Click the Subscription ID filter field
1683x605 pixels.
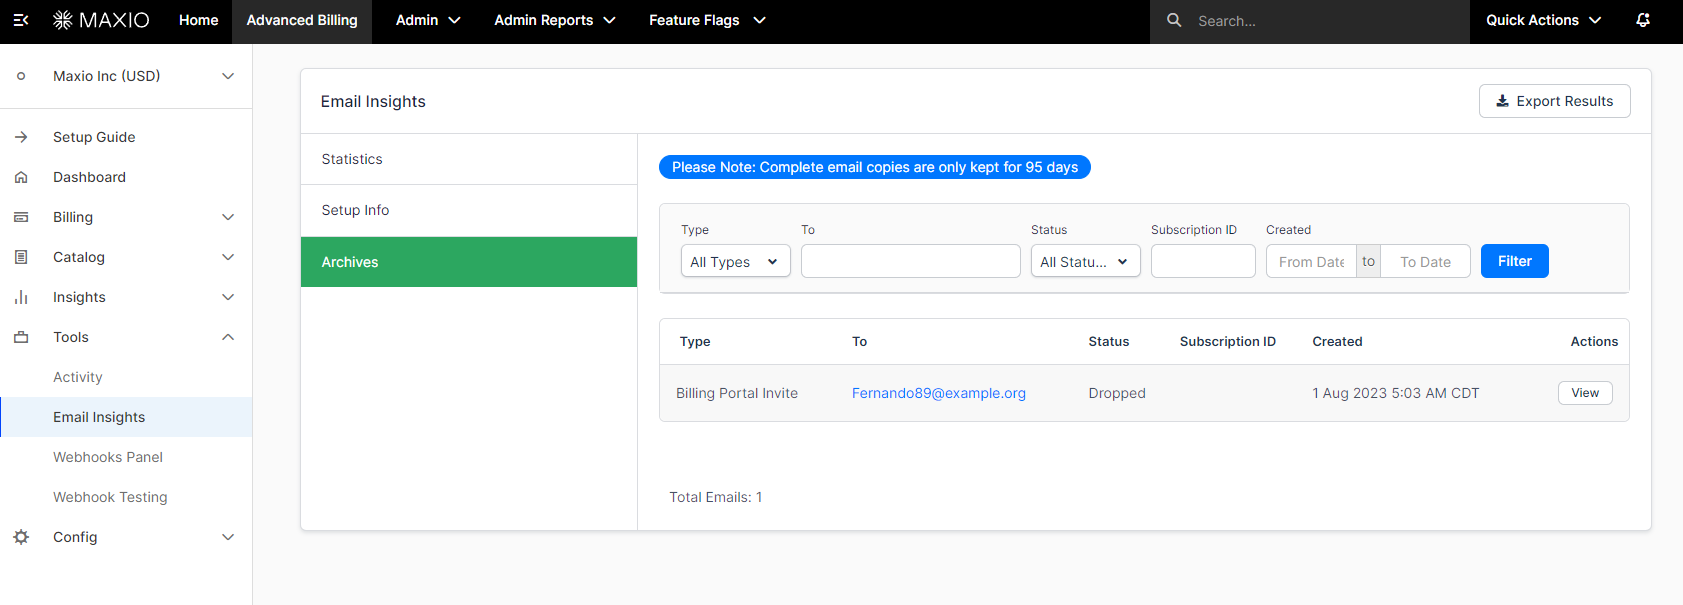1202,261
